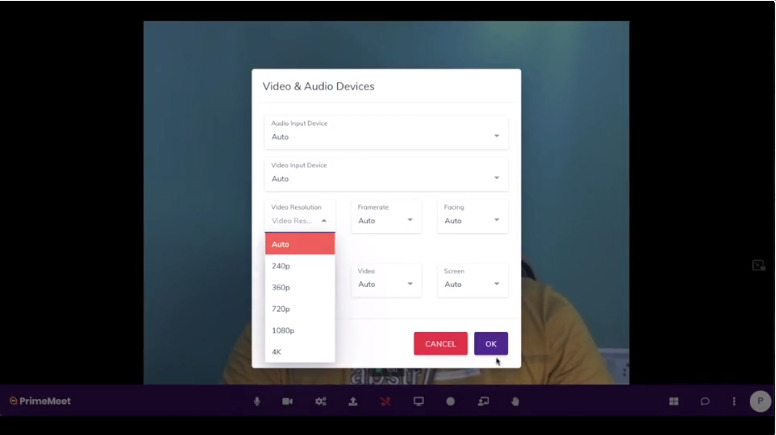Open the chat bubble icon
This screenshot has height=435, width=776.
click(705, 401)
